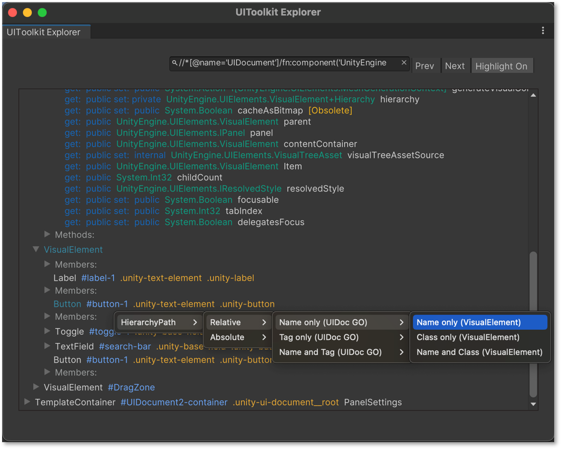The image size is (561, 449).
Task: Expand VisualElement #DragZone node
Action: pos(36,387)
